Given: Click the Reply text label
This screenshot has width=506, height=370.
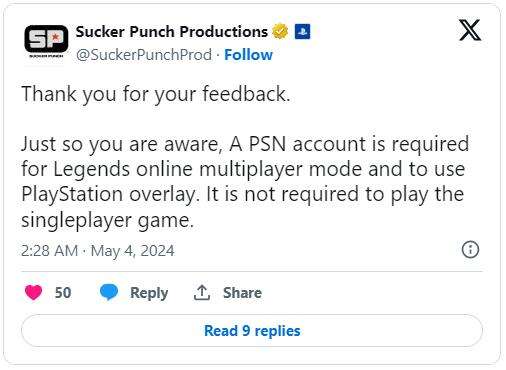Looking at the screenshot, I should [149, 293].
